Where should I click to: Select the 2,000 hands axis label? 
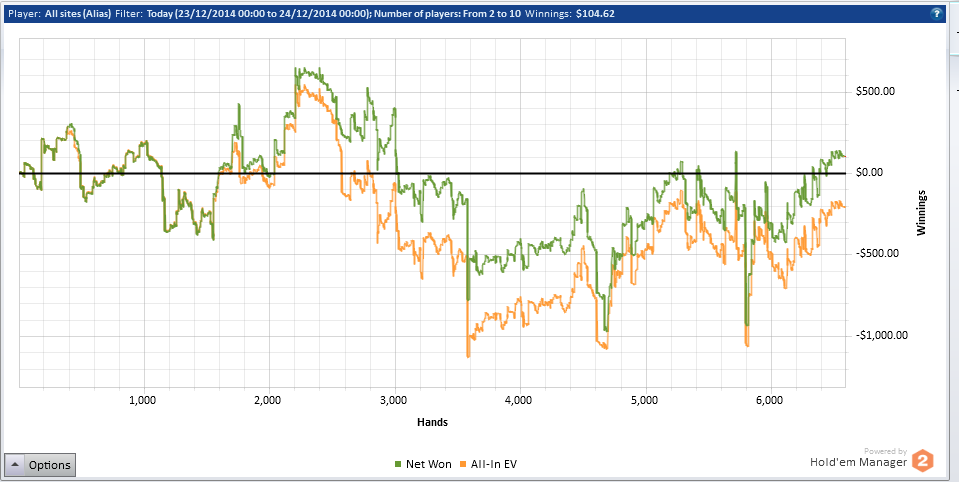click(x=268, y=401)
